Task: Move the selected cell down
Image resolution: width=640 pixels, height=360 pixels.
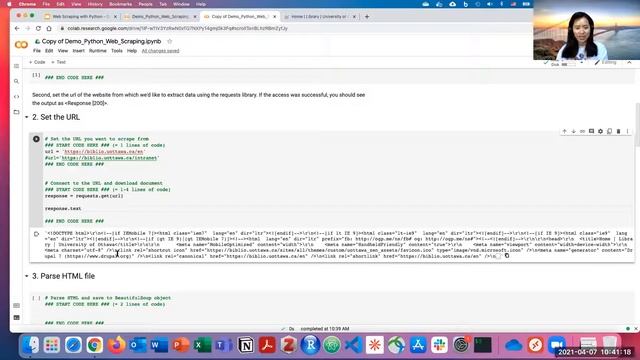Action: point(573,131)
